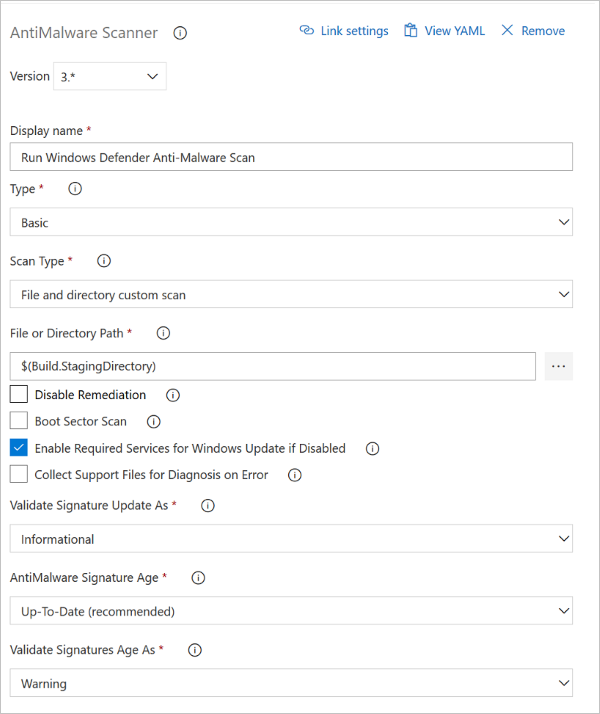Open the Version 3.* dropdown
The height and width of the screenshot is (714, 600).
point(110,76)
